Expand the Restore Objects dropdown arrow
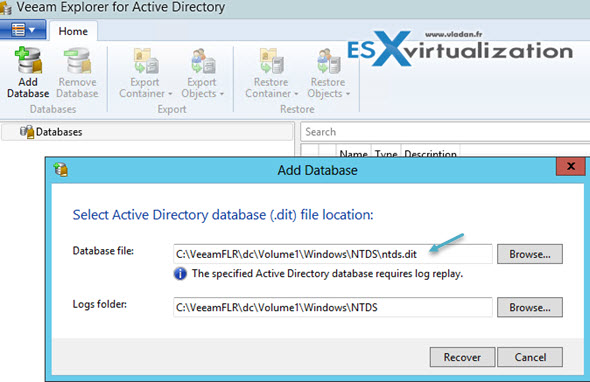Screen dimensions: 590x382 click(348, 94)
